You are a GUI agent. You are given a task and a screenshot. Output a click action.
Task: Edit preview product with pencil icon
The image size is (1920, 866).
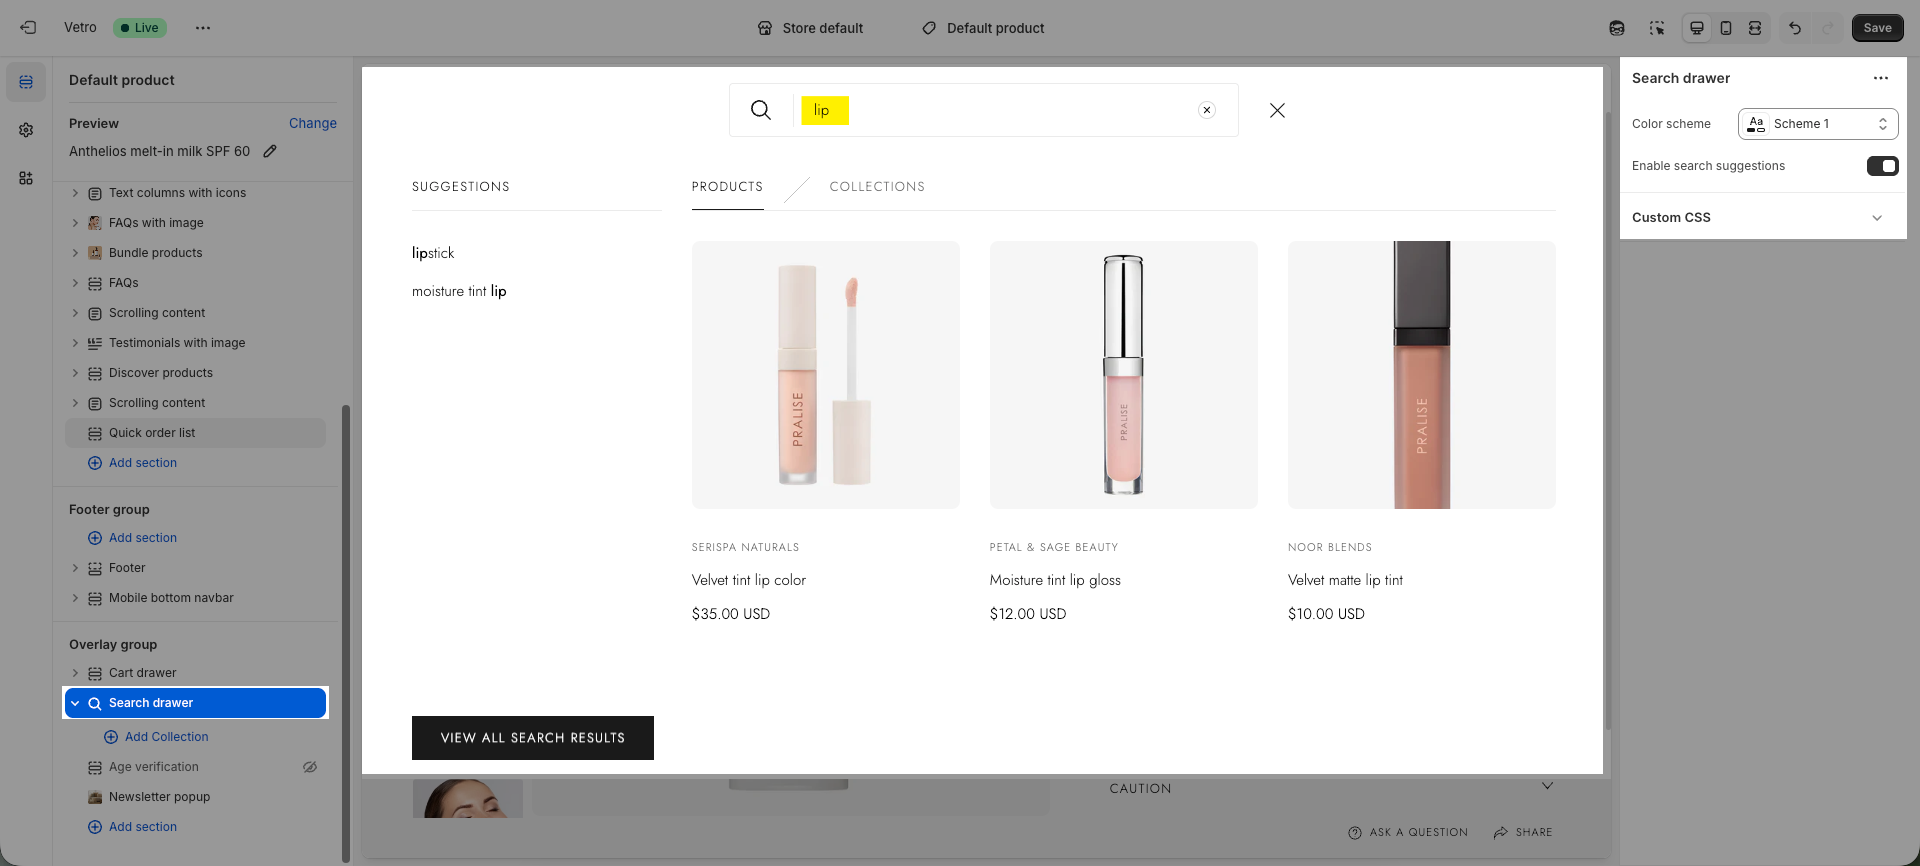point(270,151)
